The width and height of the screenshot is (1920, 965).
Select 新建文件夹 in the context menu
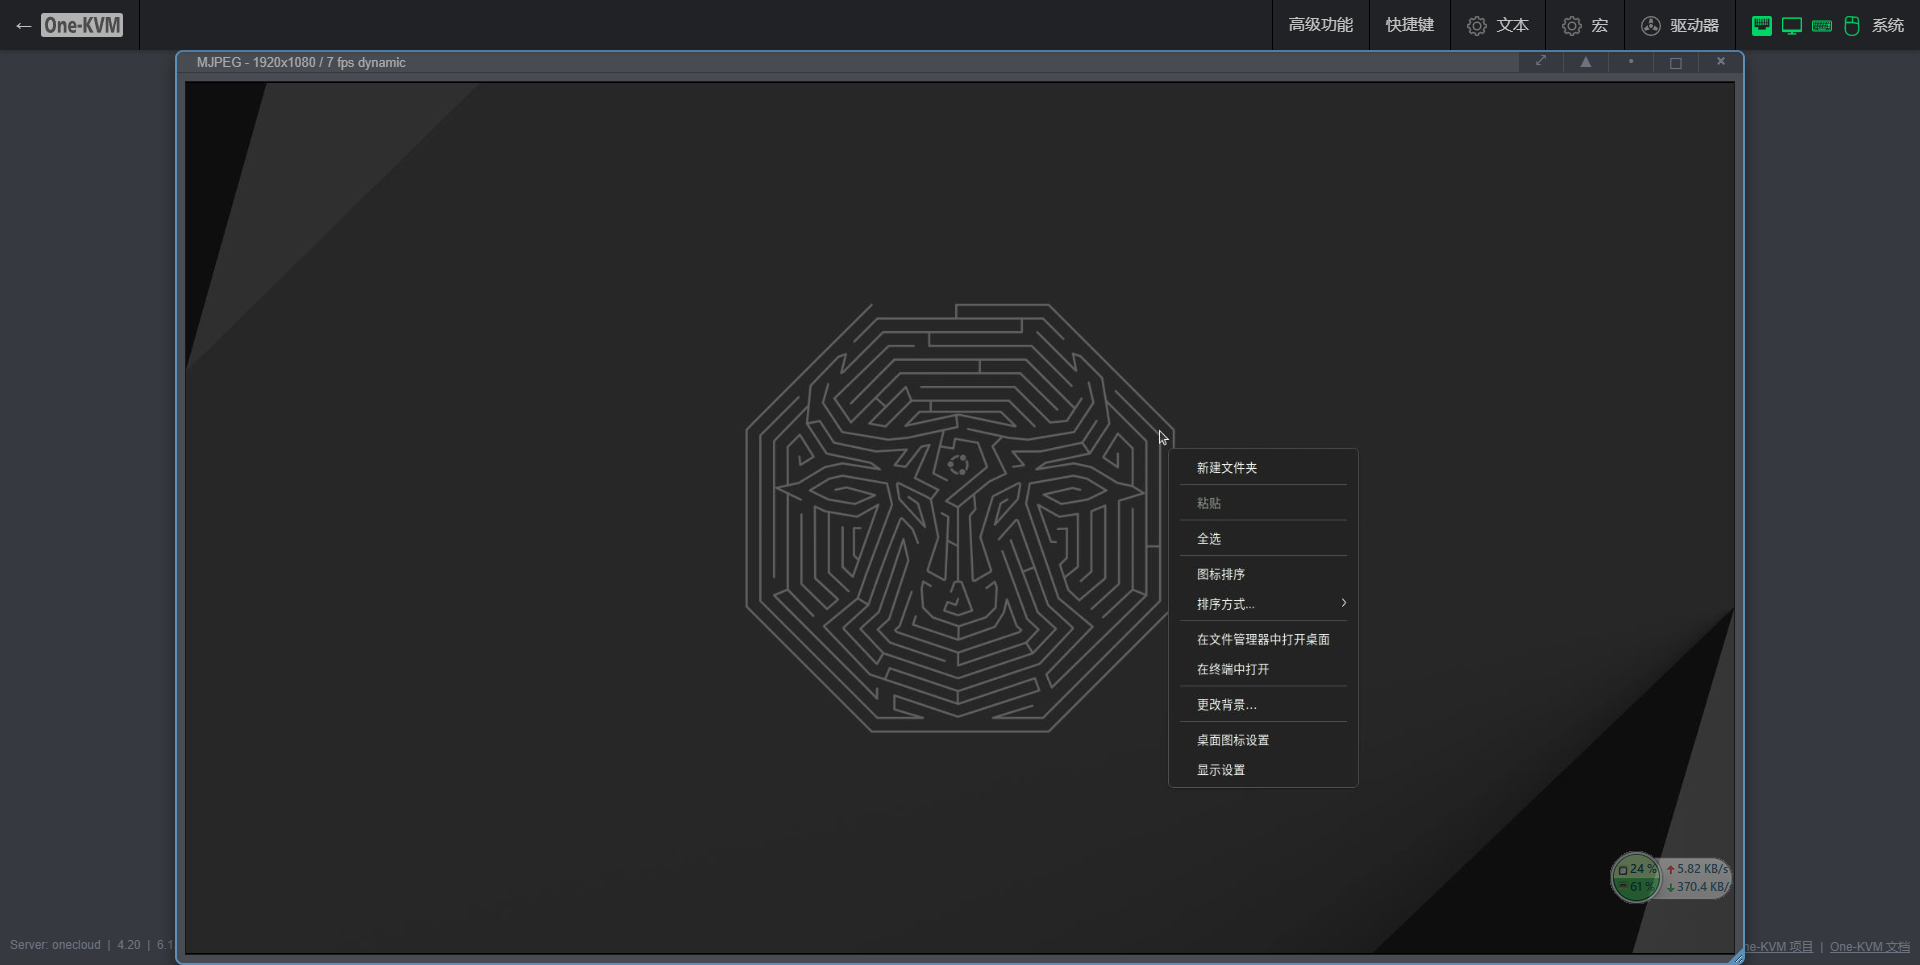pos(1227,468)
